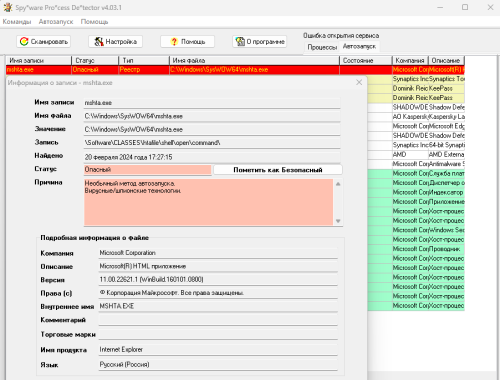Select the Windows Sec row
Screen dimensions: 500x380
click(x=416, y=230)
